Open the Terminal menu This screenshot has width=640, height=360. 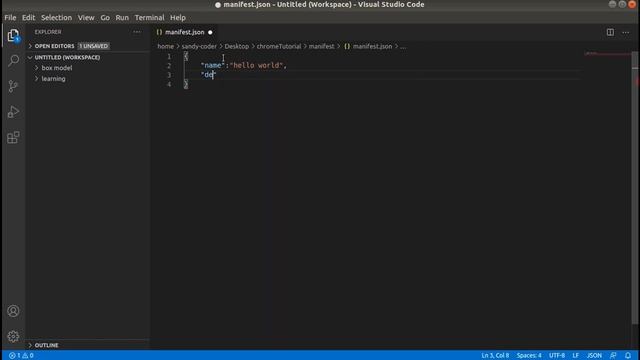coord(149,18)
